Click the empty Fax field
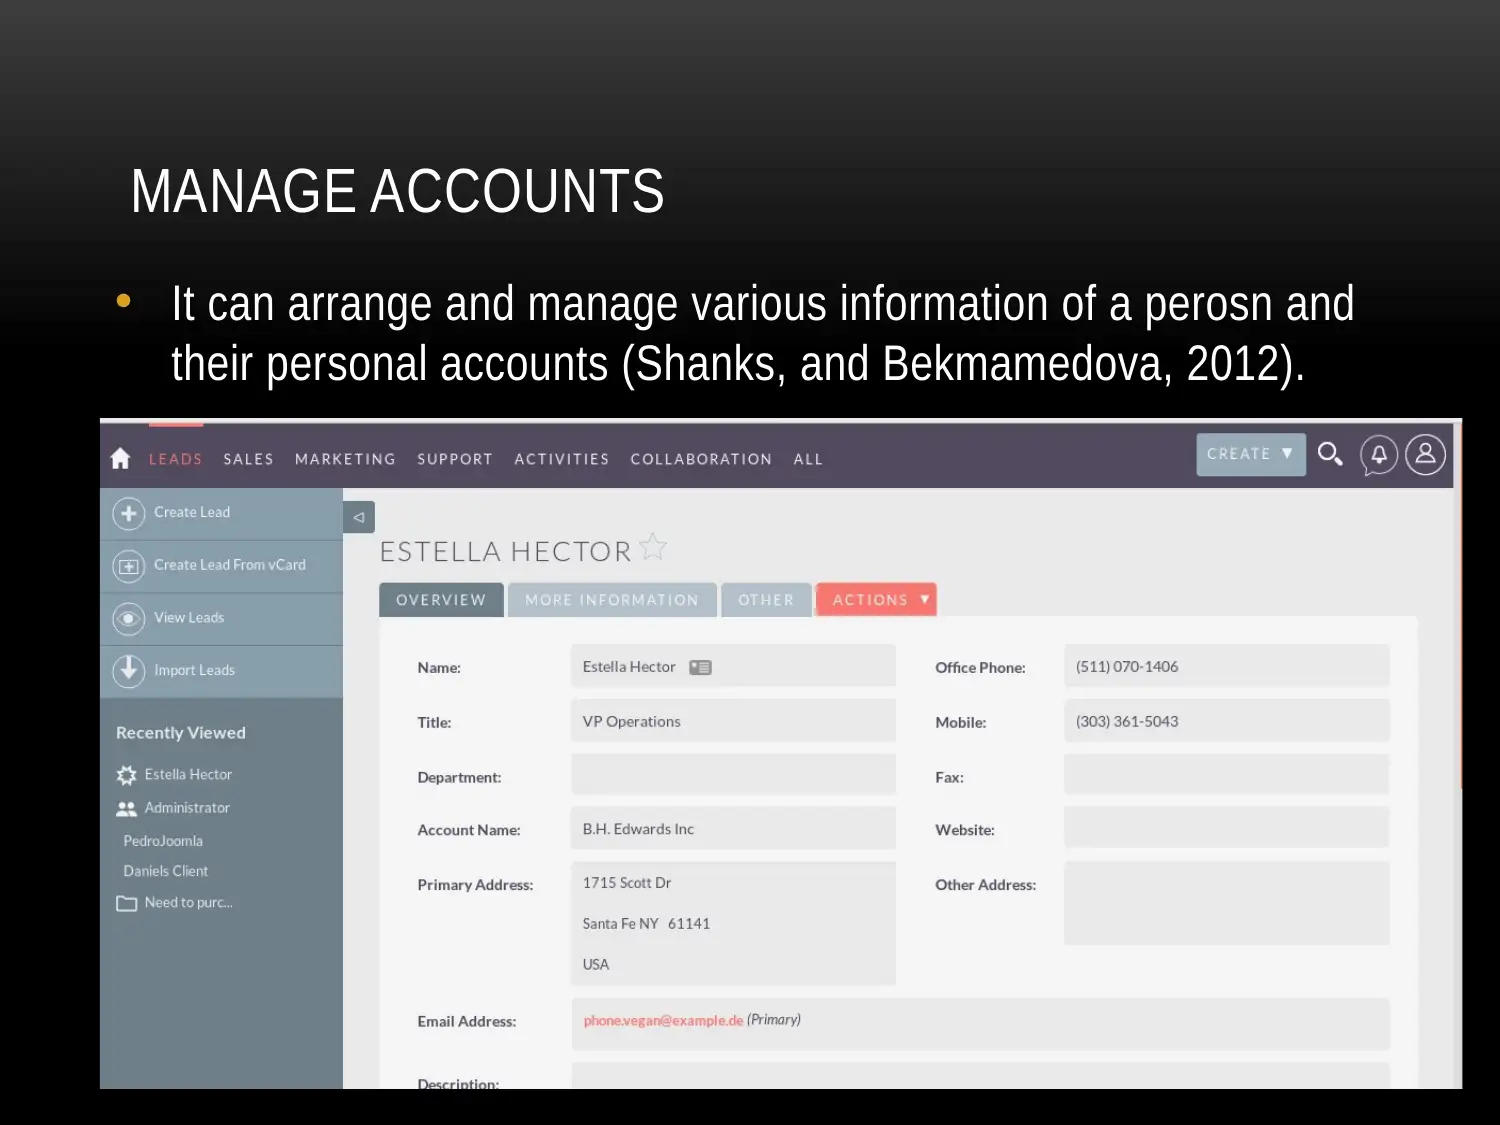1500x1125 pixels. pos(1227,775)
